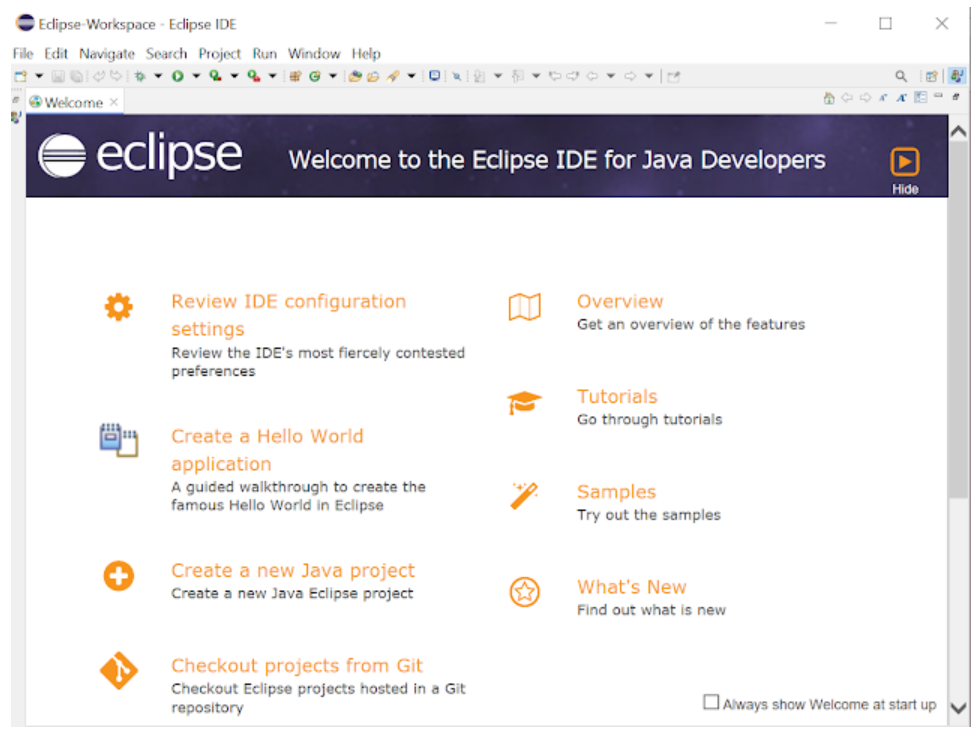This screenshot has width=979, height=733.
Task: Click the Tutorials graduation cap icon
Action: (524, 403)
